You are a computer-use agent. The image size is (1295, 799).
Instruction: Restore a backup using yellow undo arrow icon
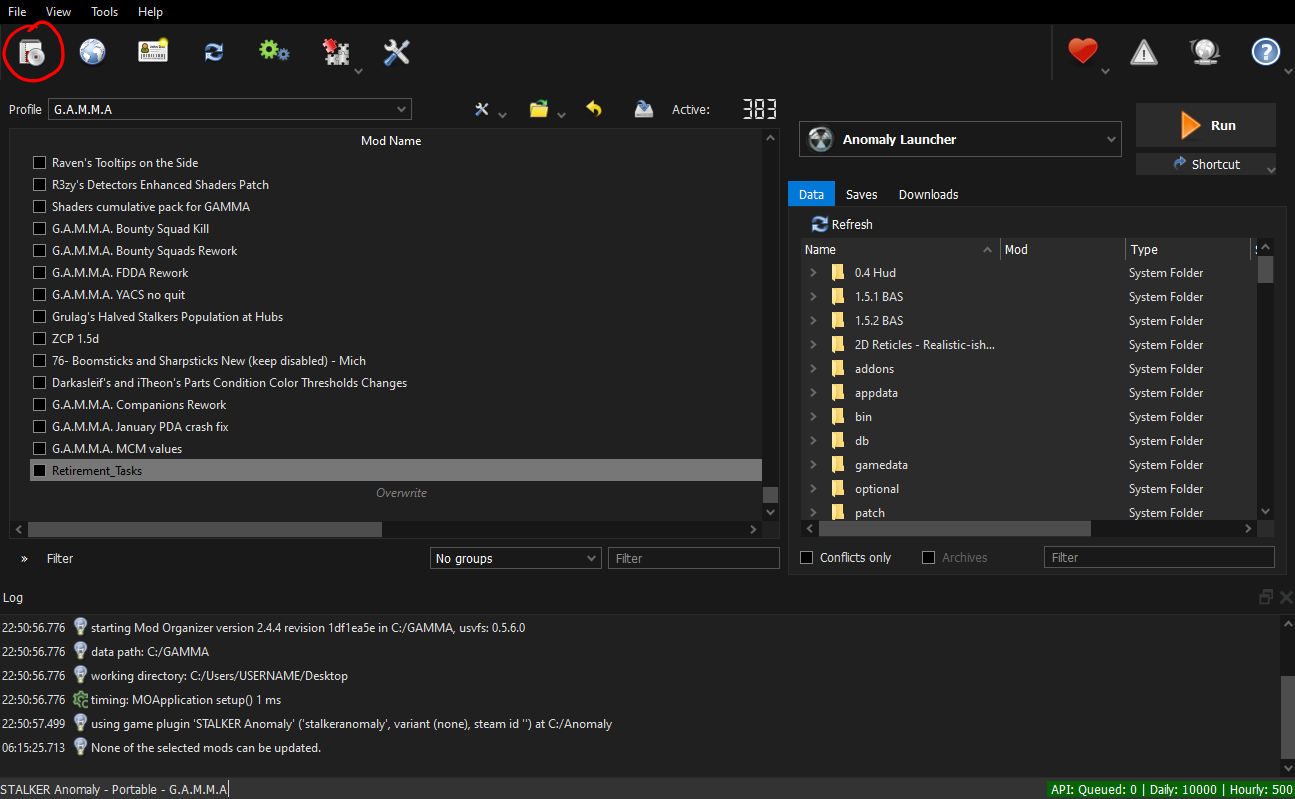[594, 109]
